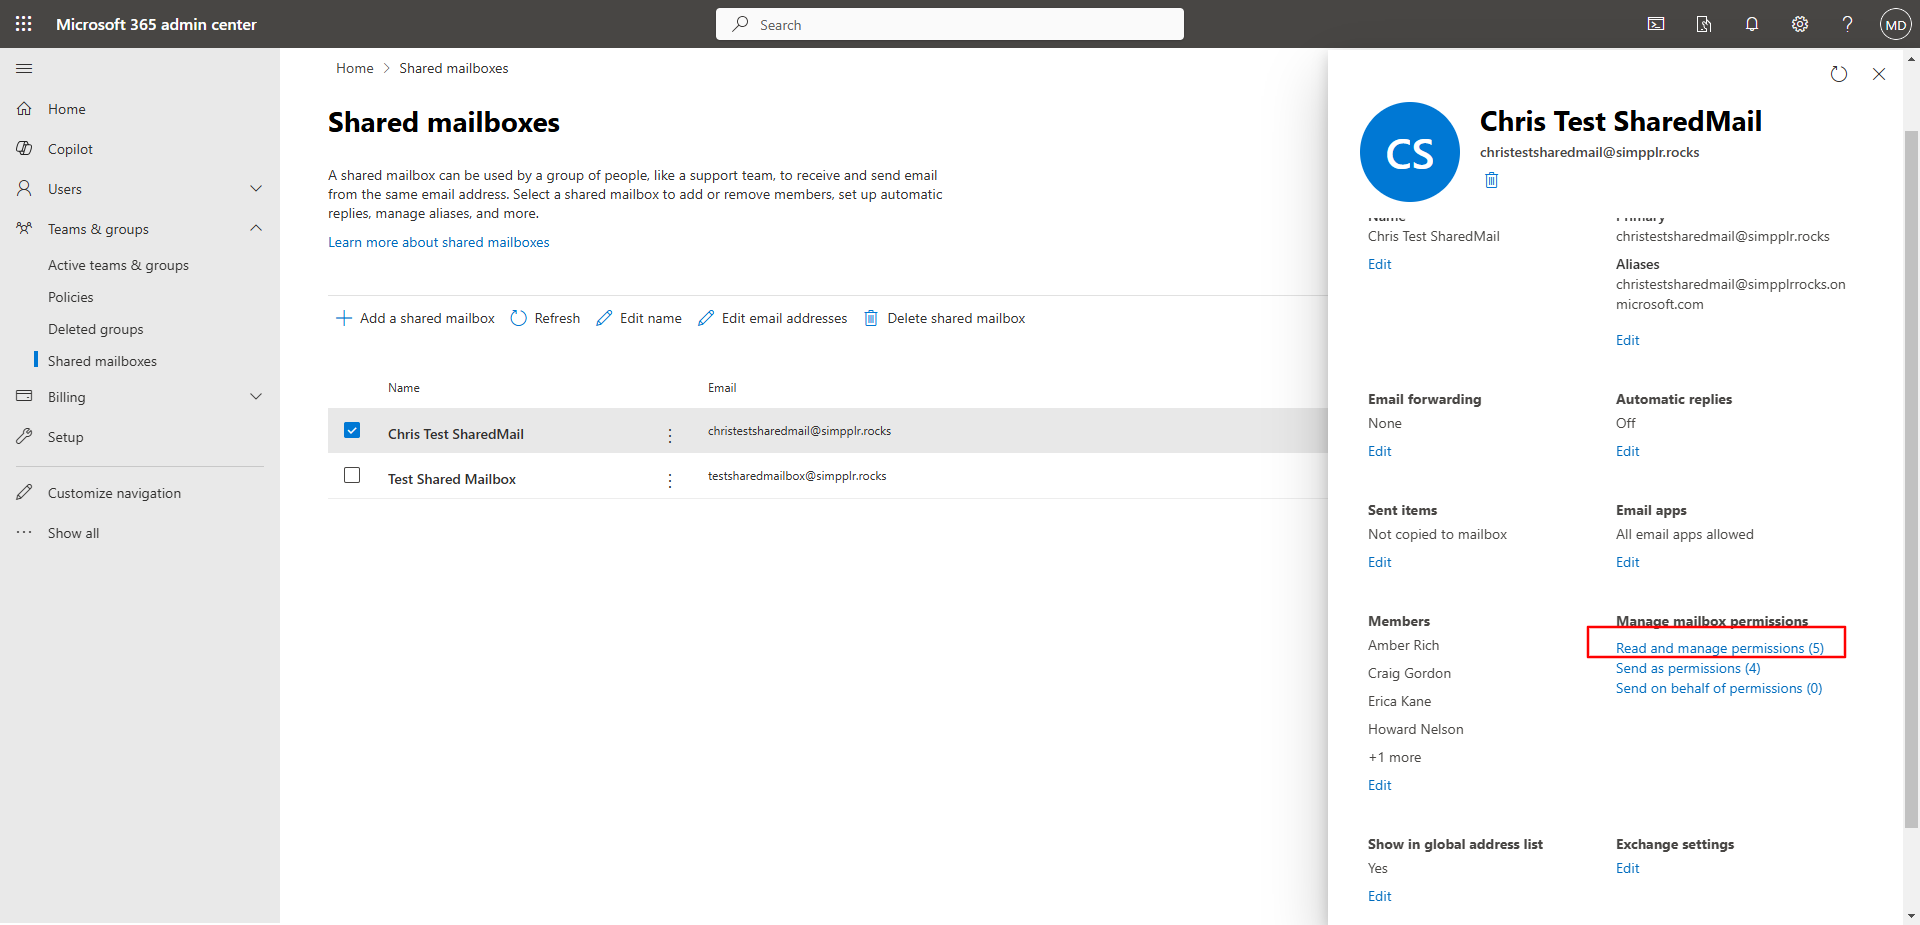
Task: Uncheck the Chris Test SharedMail checkbox
Action: pyautogui.click(x=352, y=430)
